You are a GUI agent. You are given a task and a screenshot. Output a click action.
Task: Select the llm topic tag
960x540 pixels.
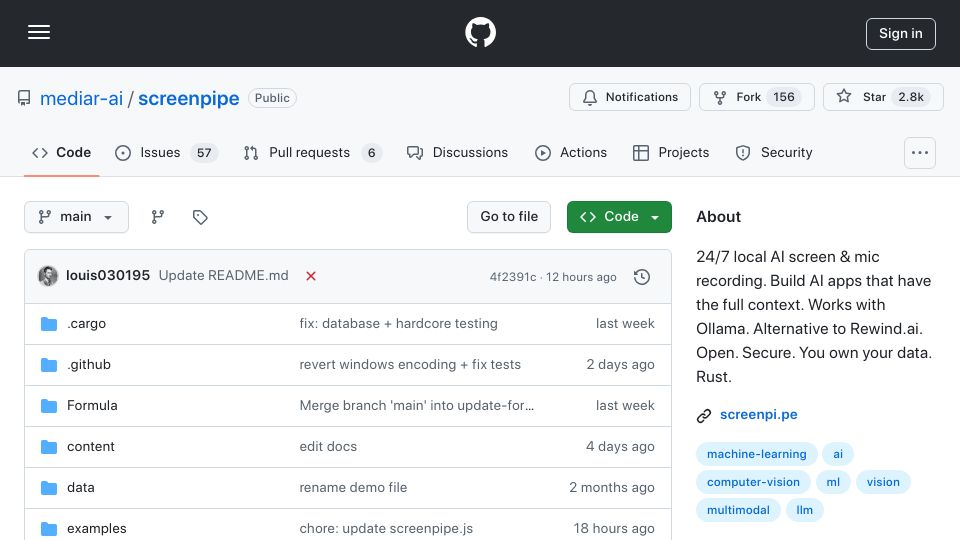pyautogui.click(x=804, y=510)
